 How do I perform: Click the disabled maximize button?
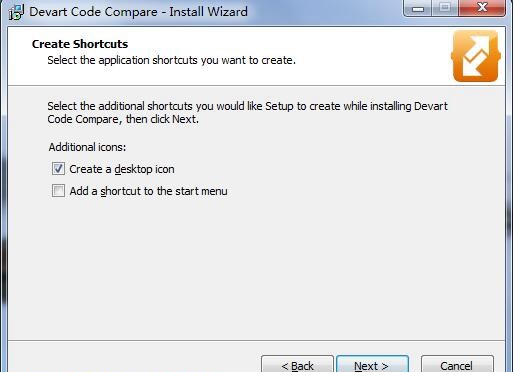(445, 8)
